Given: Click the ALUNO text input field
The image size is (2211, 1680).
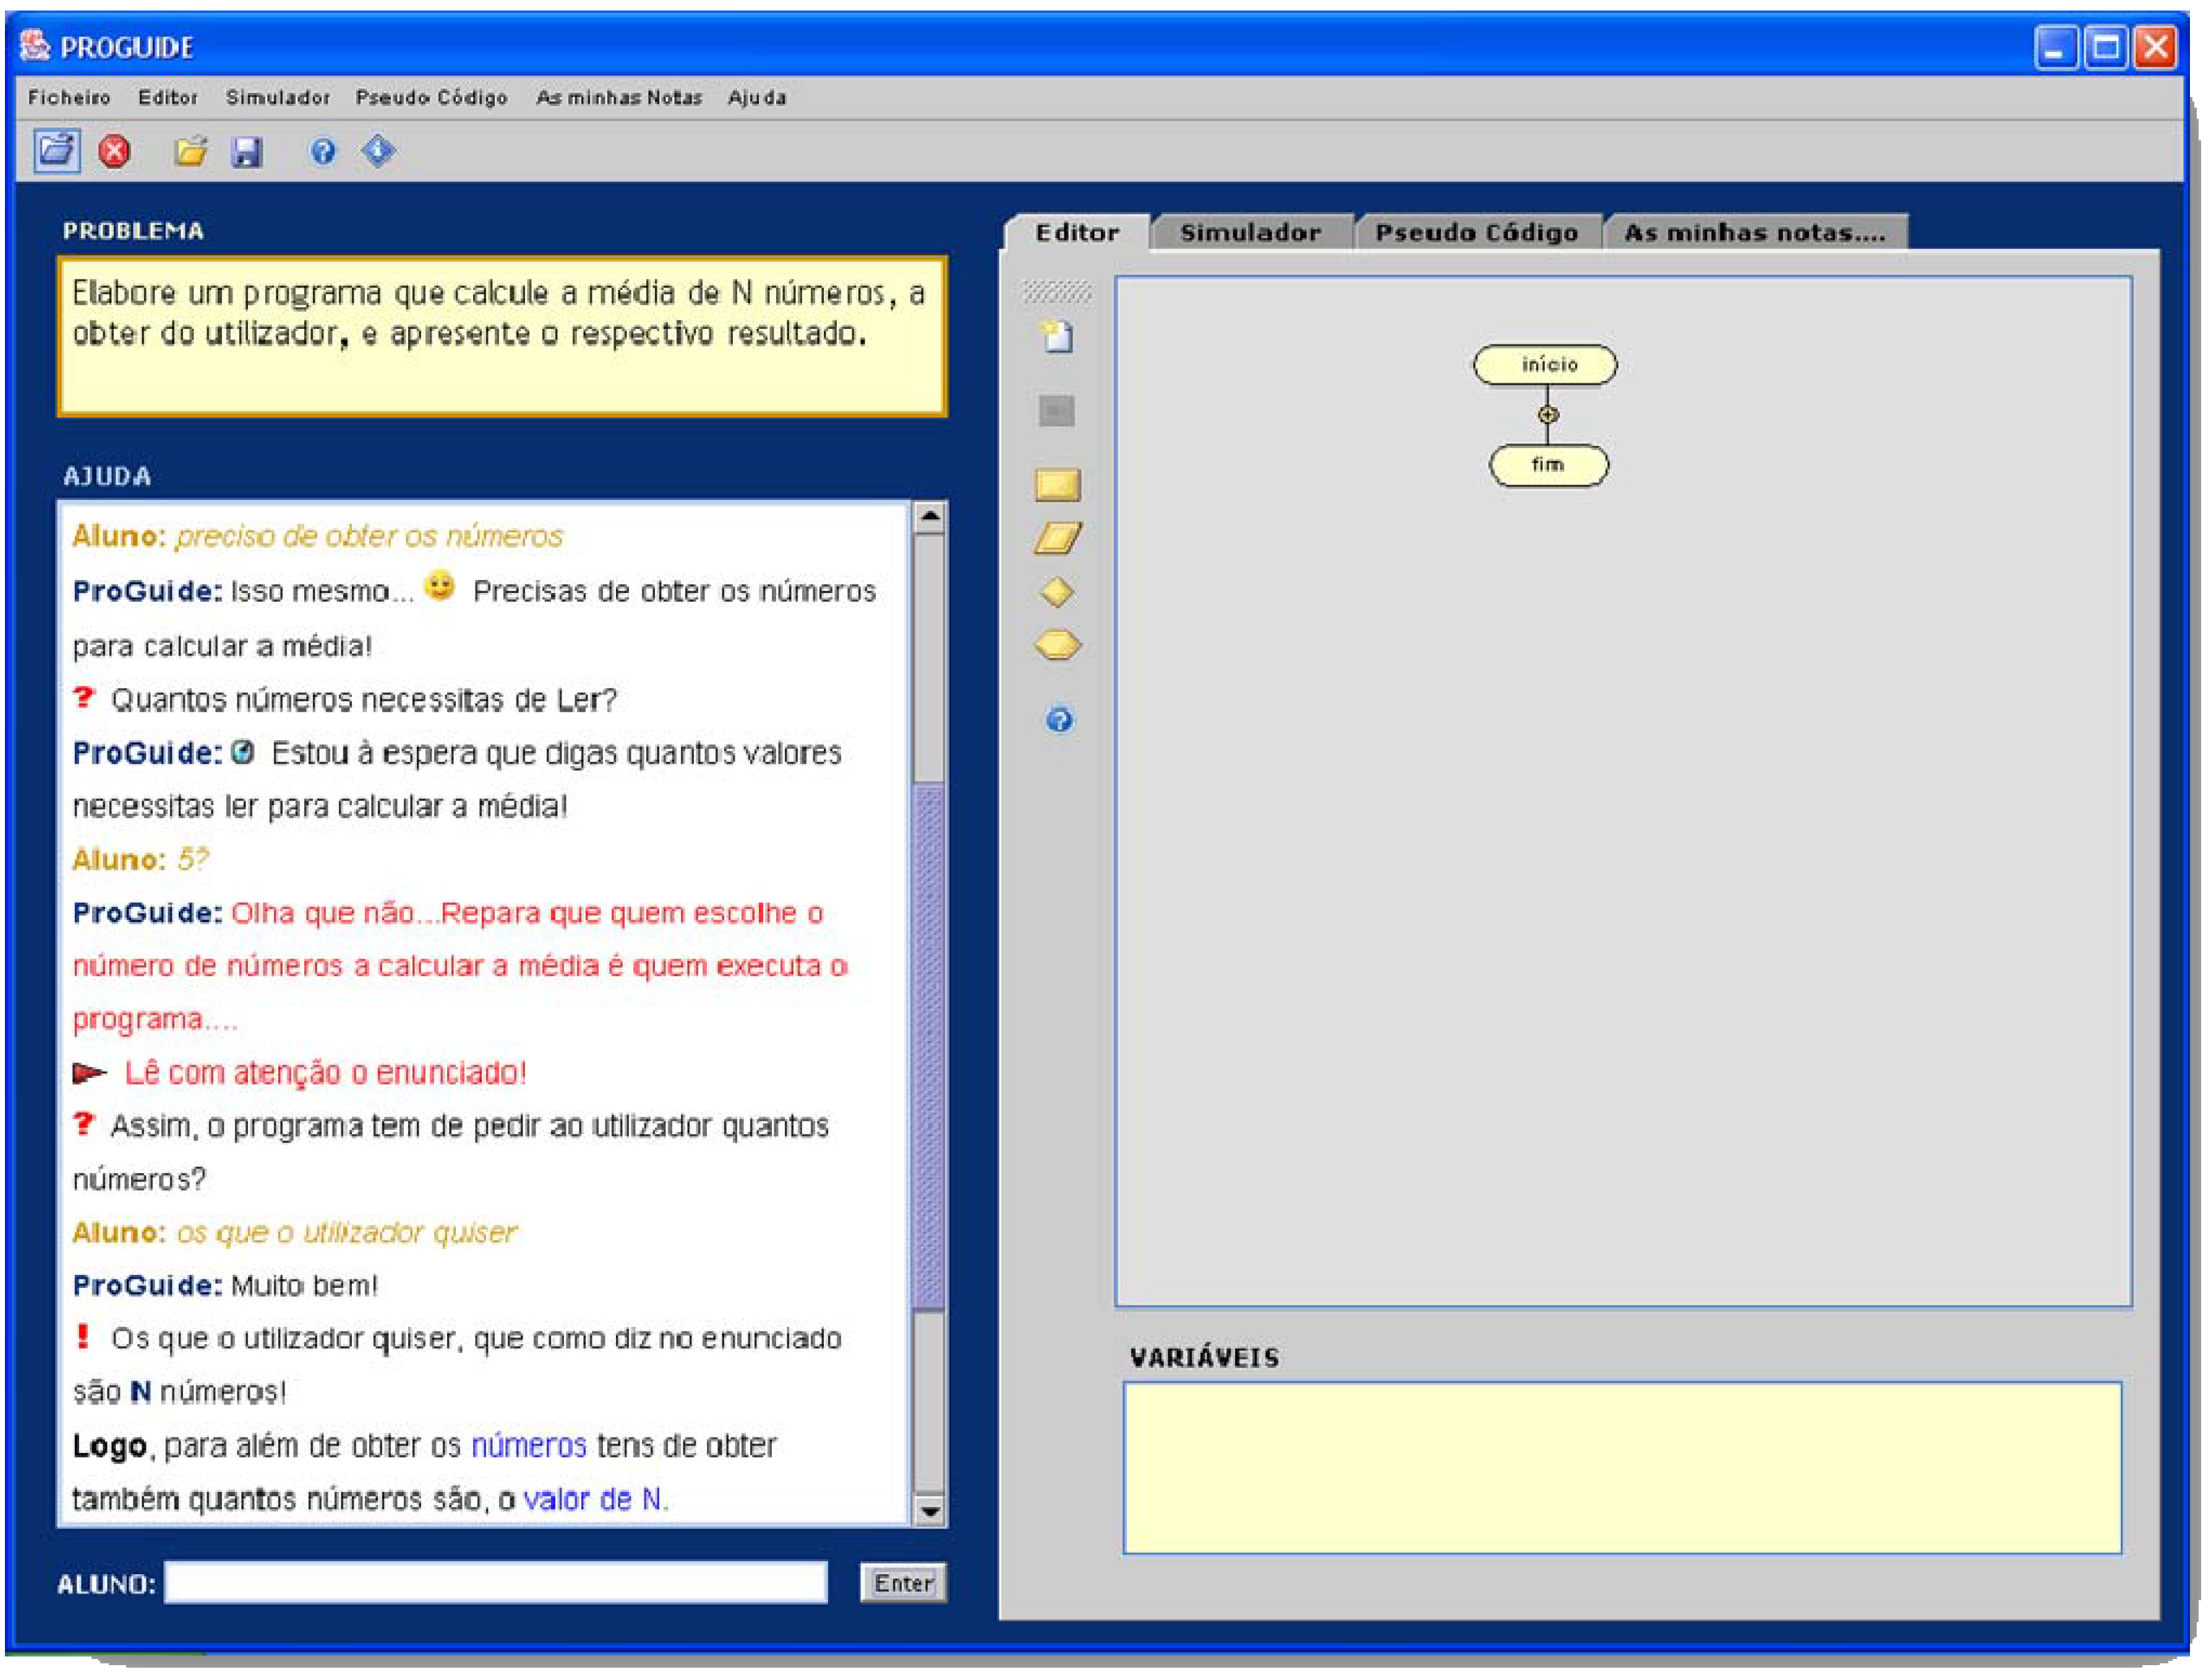Looking at the screenshot, I should click(495, 1582).
